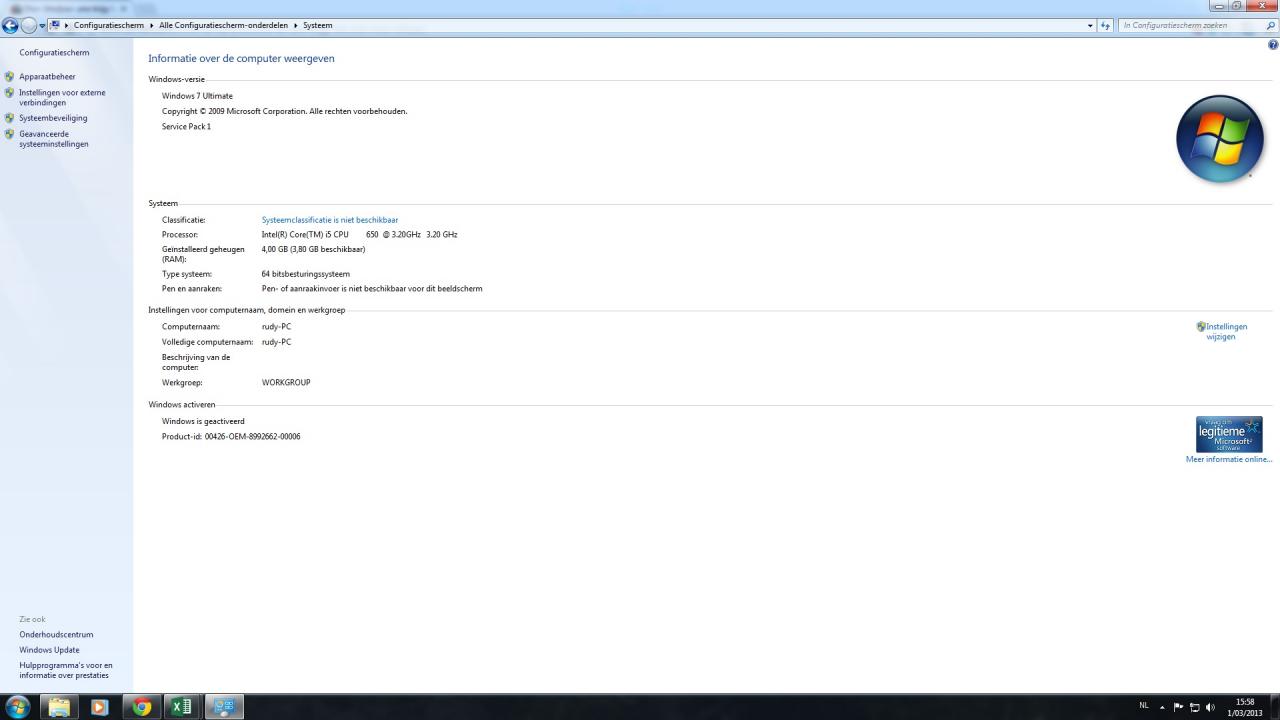Expand the breadcrumb arrow before Systeem
The image size is (1280, 720).
click(295, 25)
